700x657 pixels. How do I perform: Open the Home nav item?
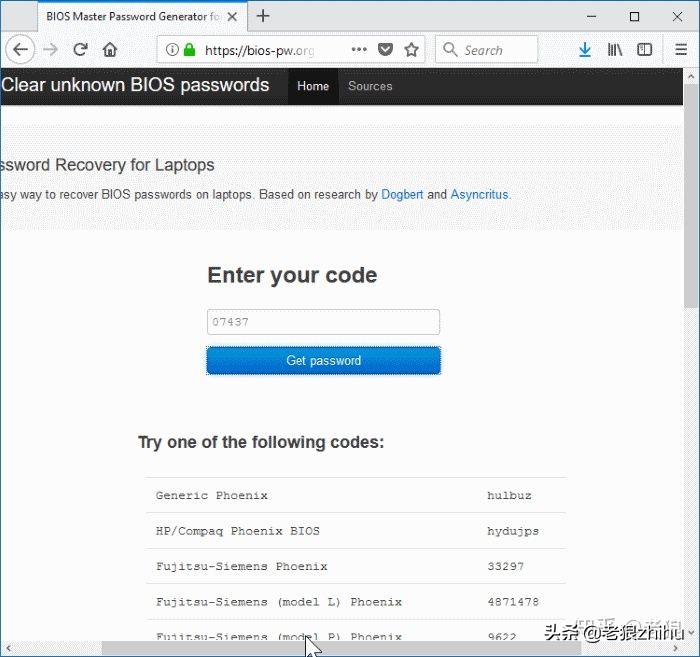pos(313,87)
